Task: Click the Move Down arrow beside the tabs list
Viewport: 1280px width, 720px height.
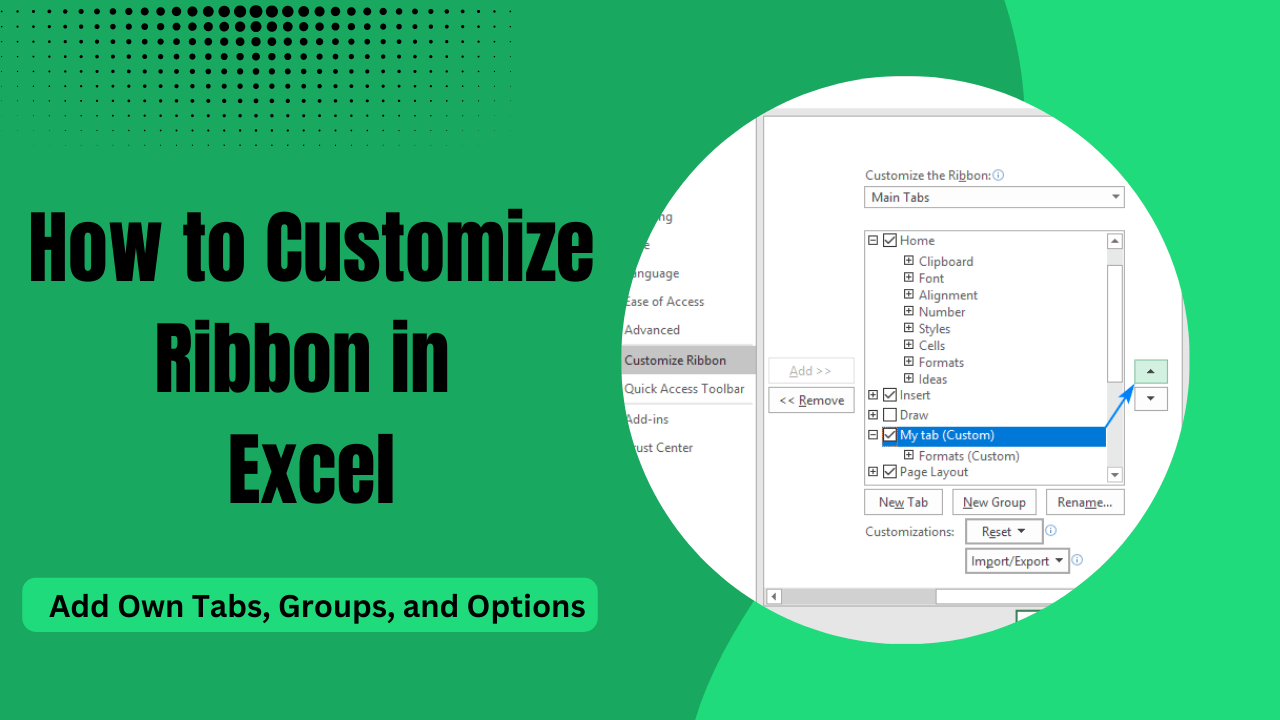Action: point(1150,398)
